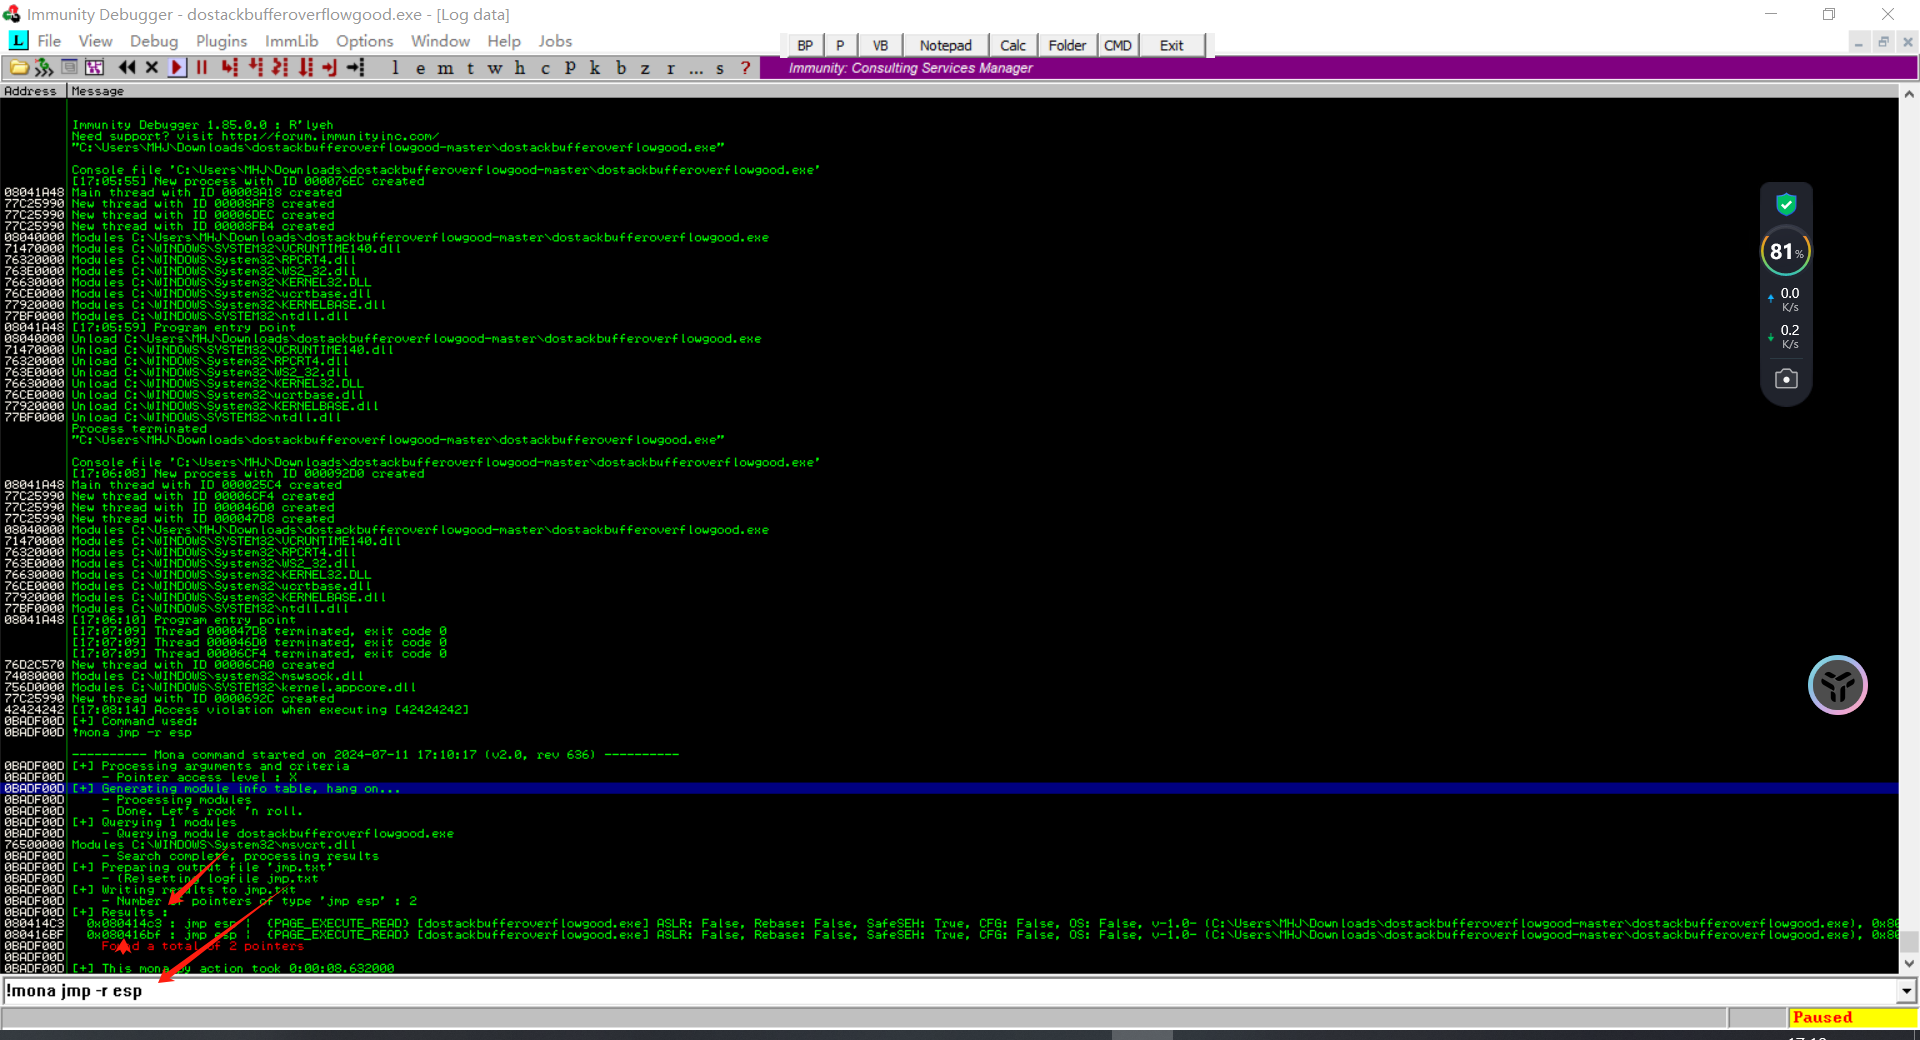
Task: Show executable modules with 'e' button
Action: tap(420, 68)
